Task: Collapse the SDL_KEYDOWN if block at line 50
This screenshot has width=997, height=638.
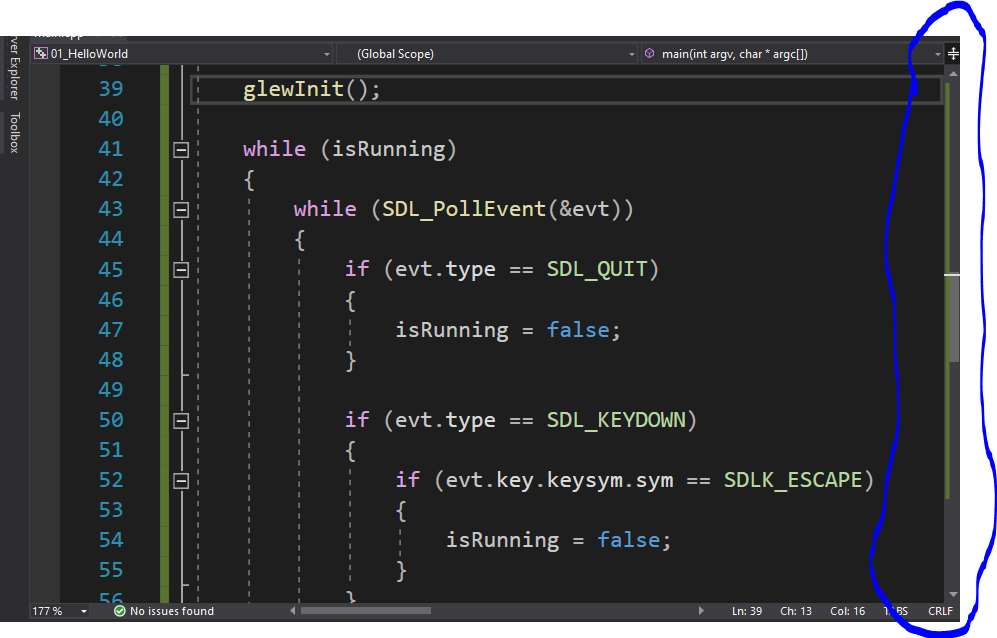Action: tap(181, 420)
